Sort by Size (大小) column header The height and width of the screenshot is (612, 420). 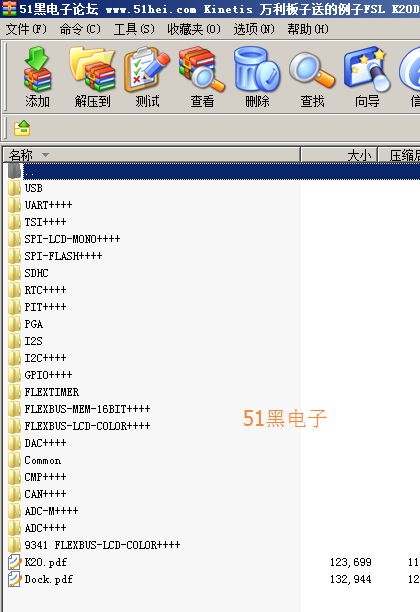point(339,155)
